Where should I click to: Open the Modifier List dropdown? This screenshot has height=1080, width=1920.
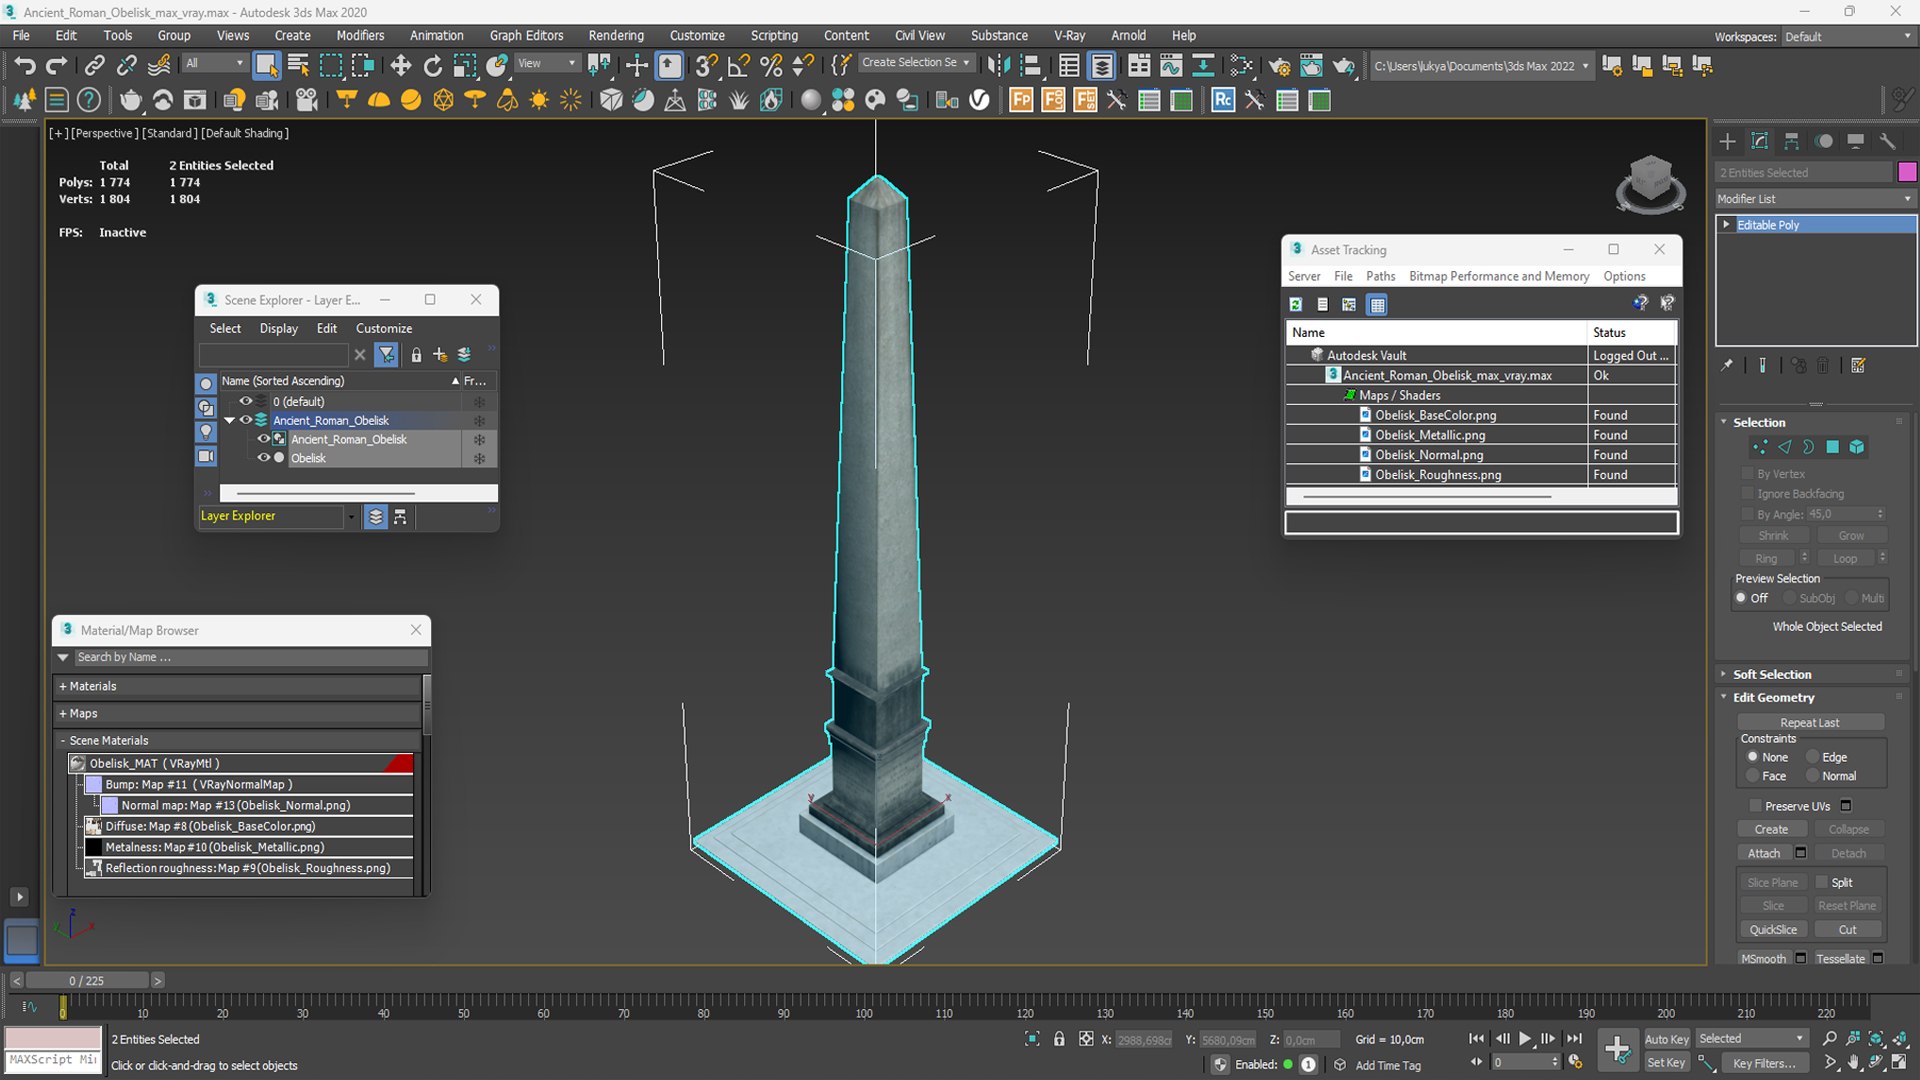coord(1815,199)
